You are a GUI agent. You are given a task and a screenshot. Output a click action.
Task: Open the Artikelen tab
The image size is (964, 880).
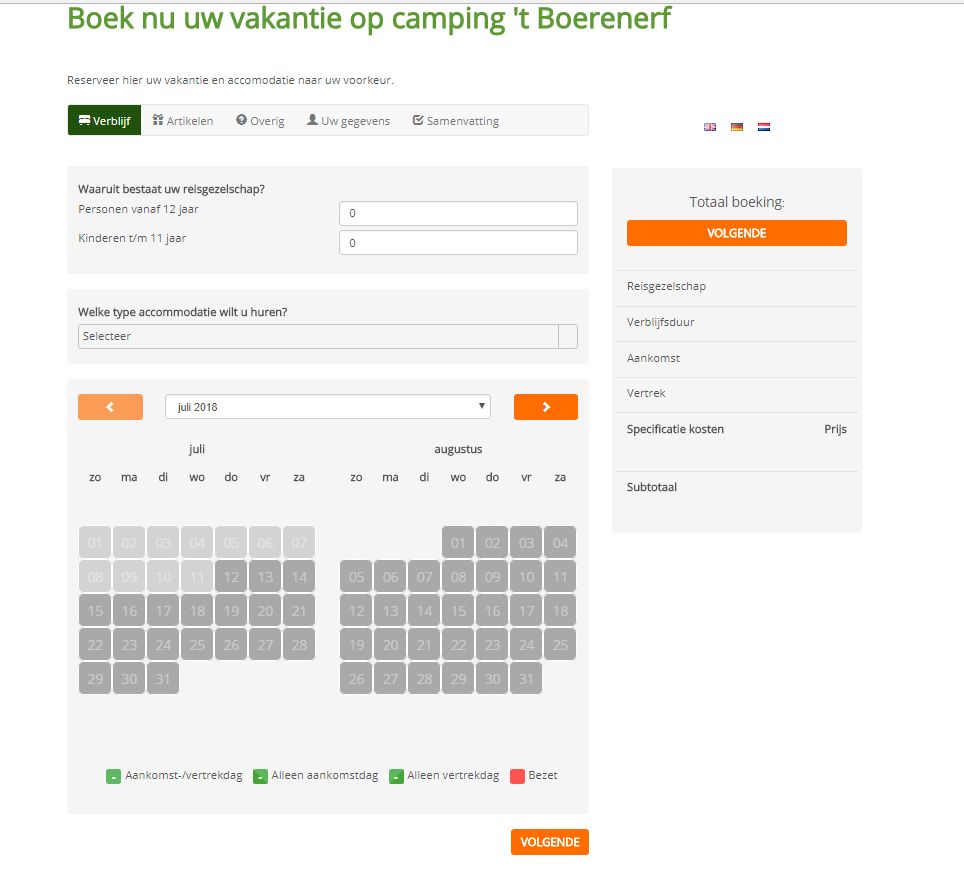coord(183,121)
